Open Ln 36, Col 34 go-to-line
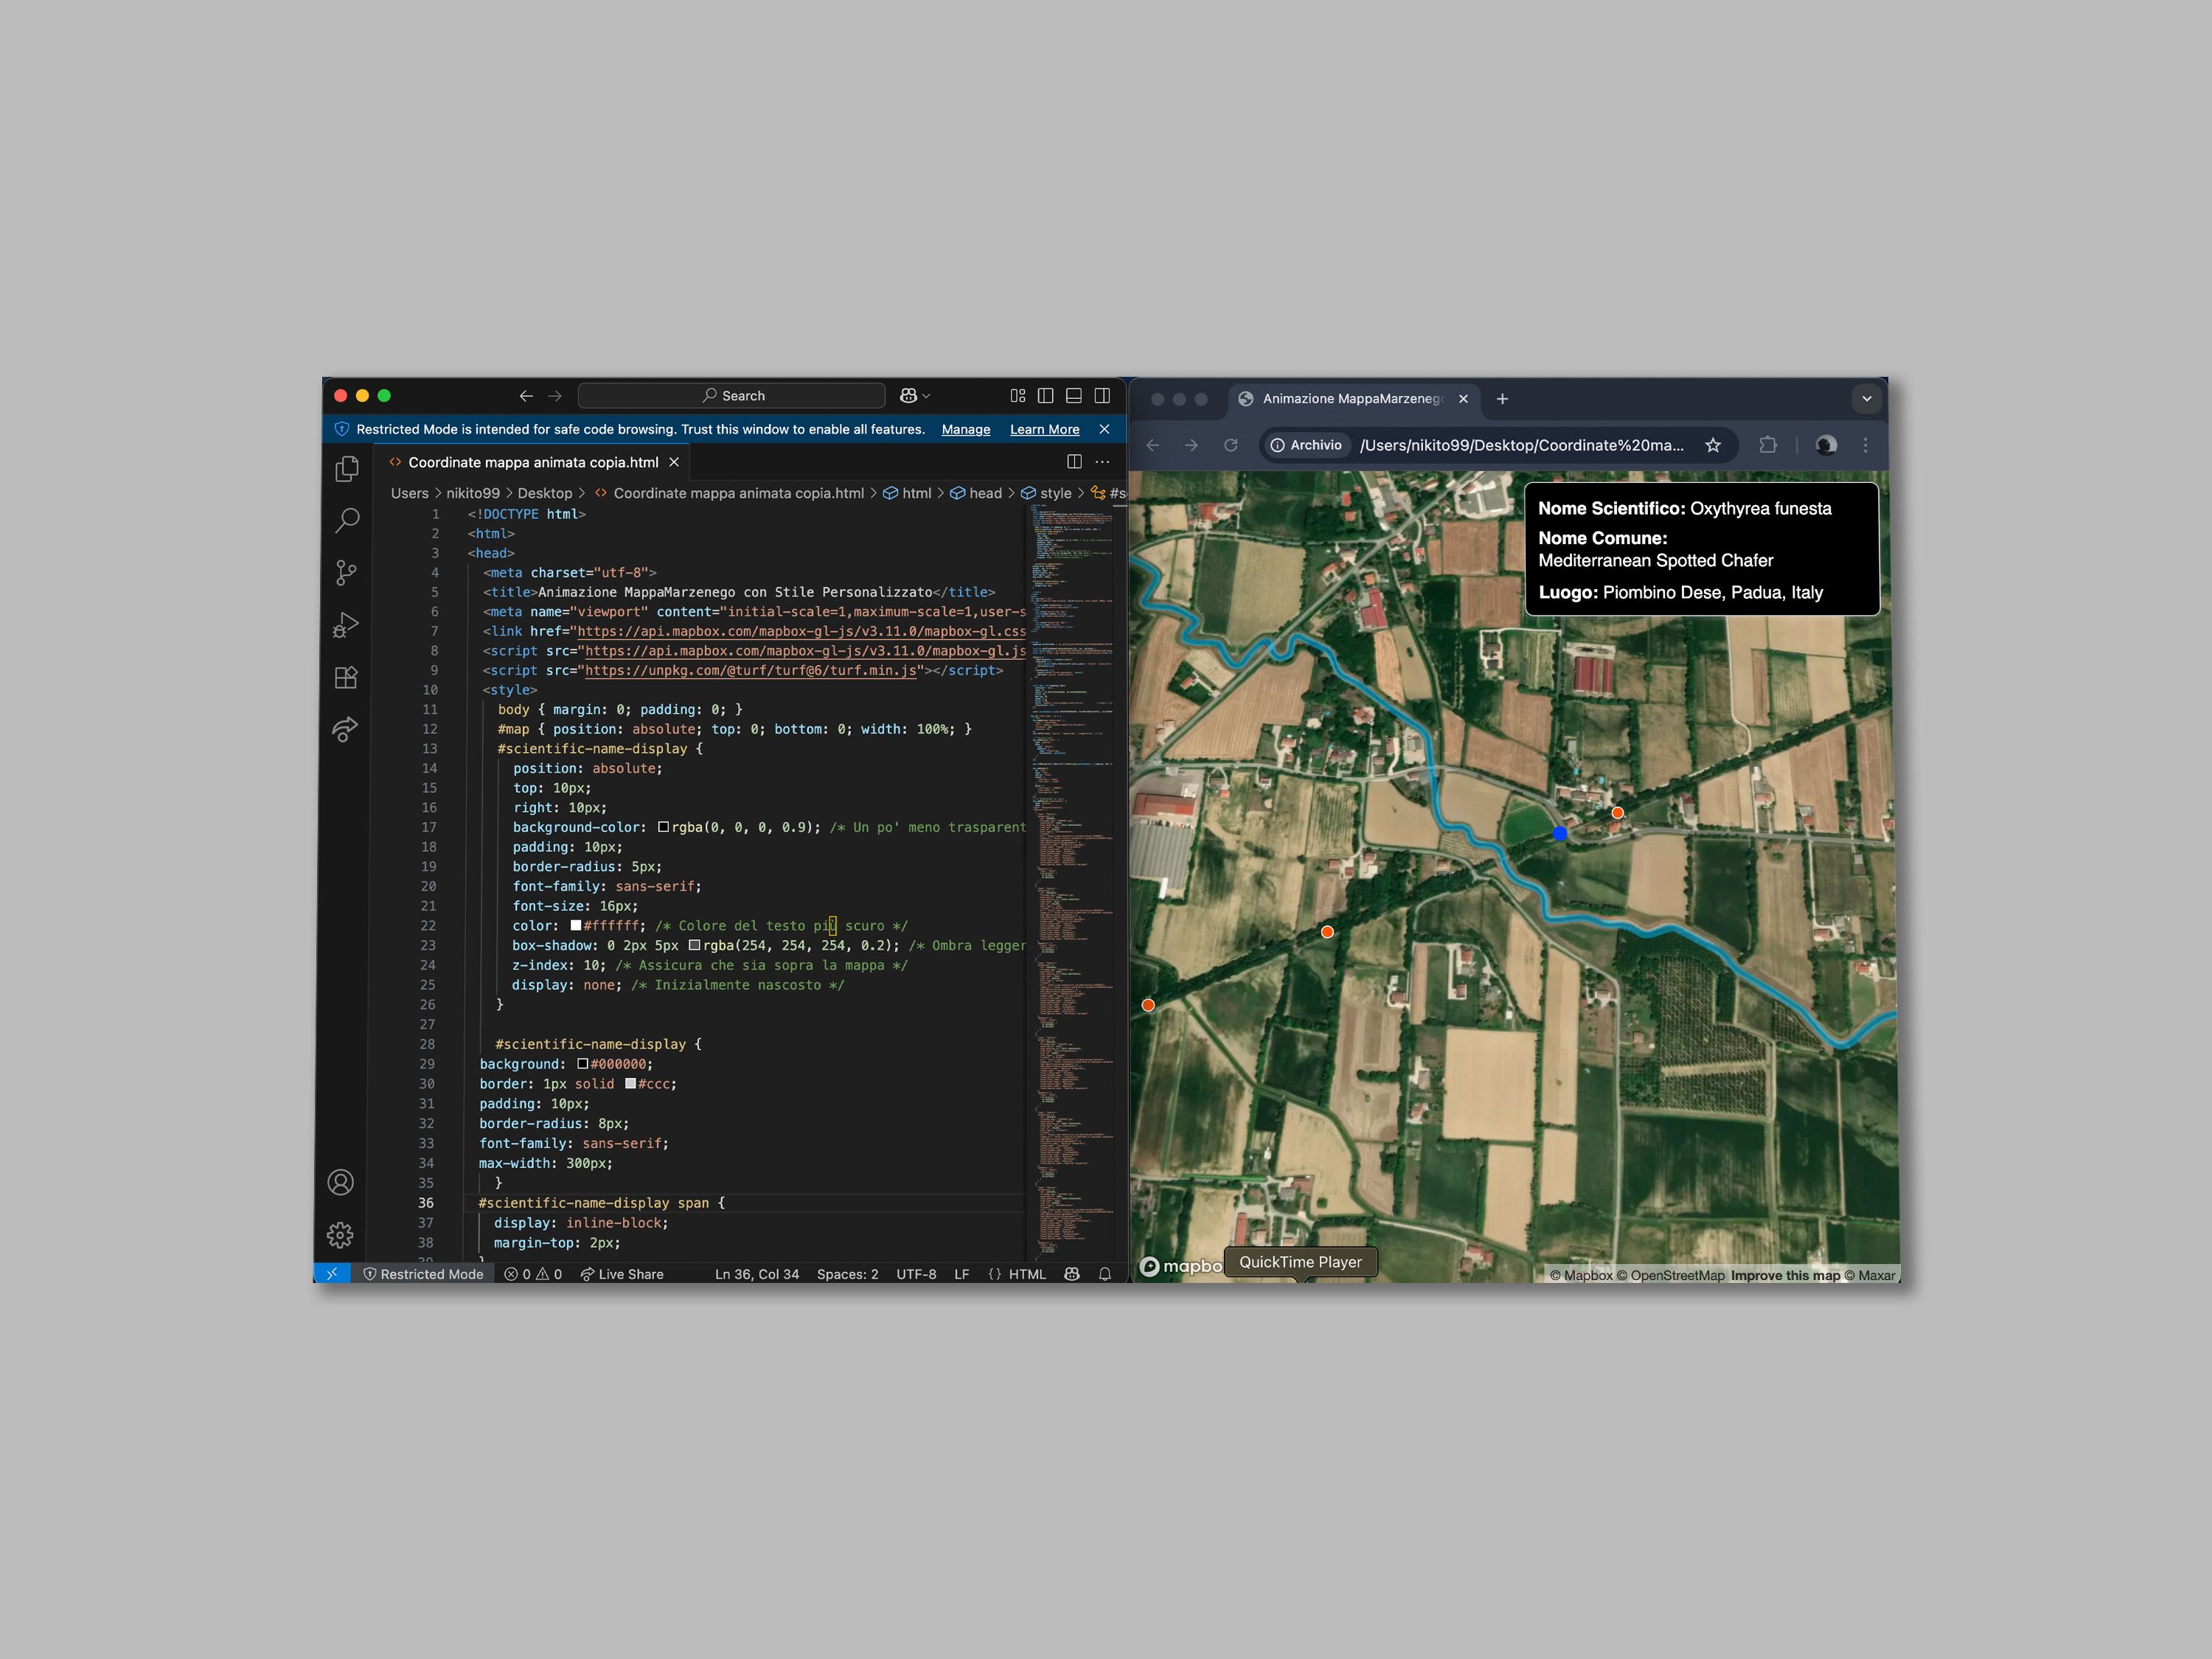The height and width of the screenshot is (1659, 2212). [757, 1274]
